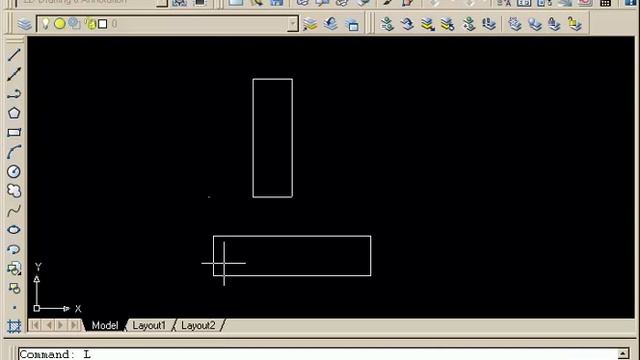Jump to first layout tab arrow
640x360 pixels.
click(36, 325)
